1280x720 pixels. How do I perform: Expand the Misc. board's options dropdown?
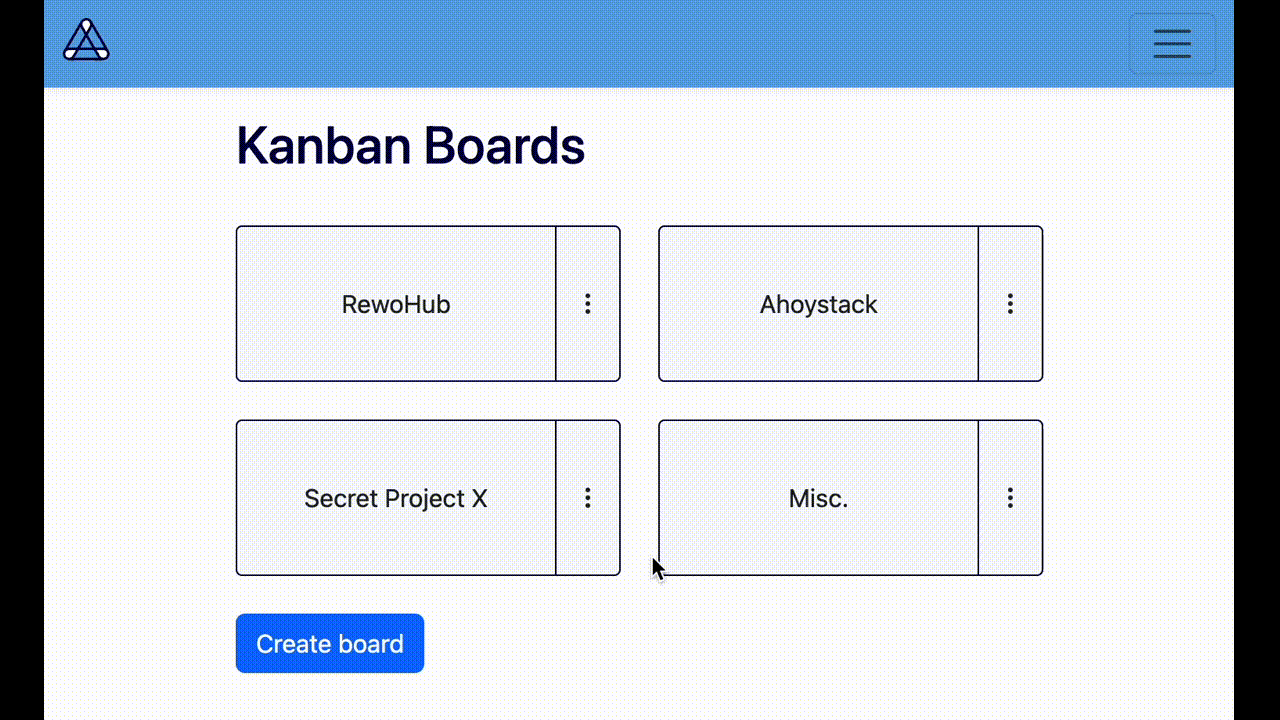pos(1010,498)
